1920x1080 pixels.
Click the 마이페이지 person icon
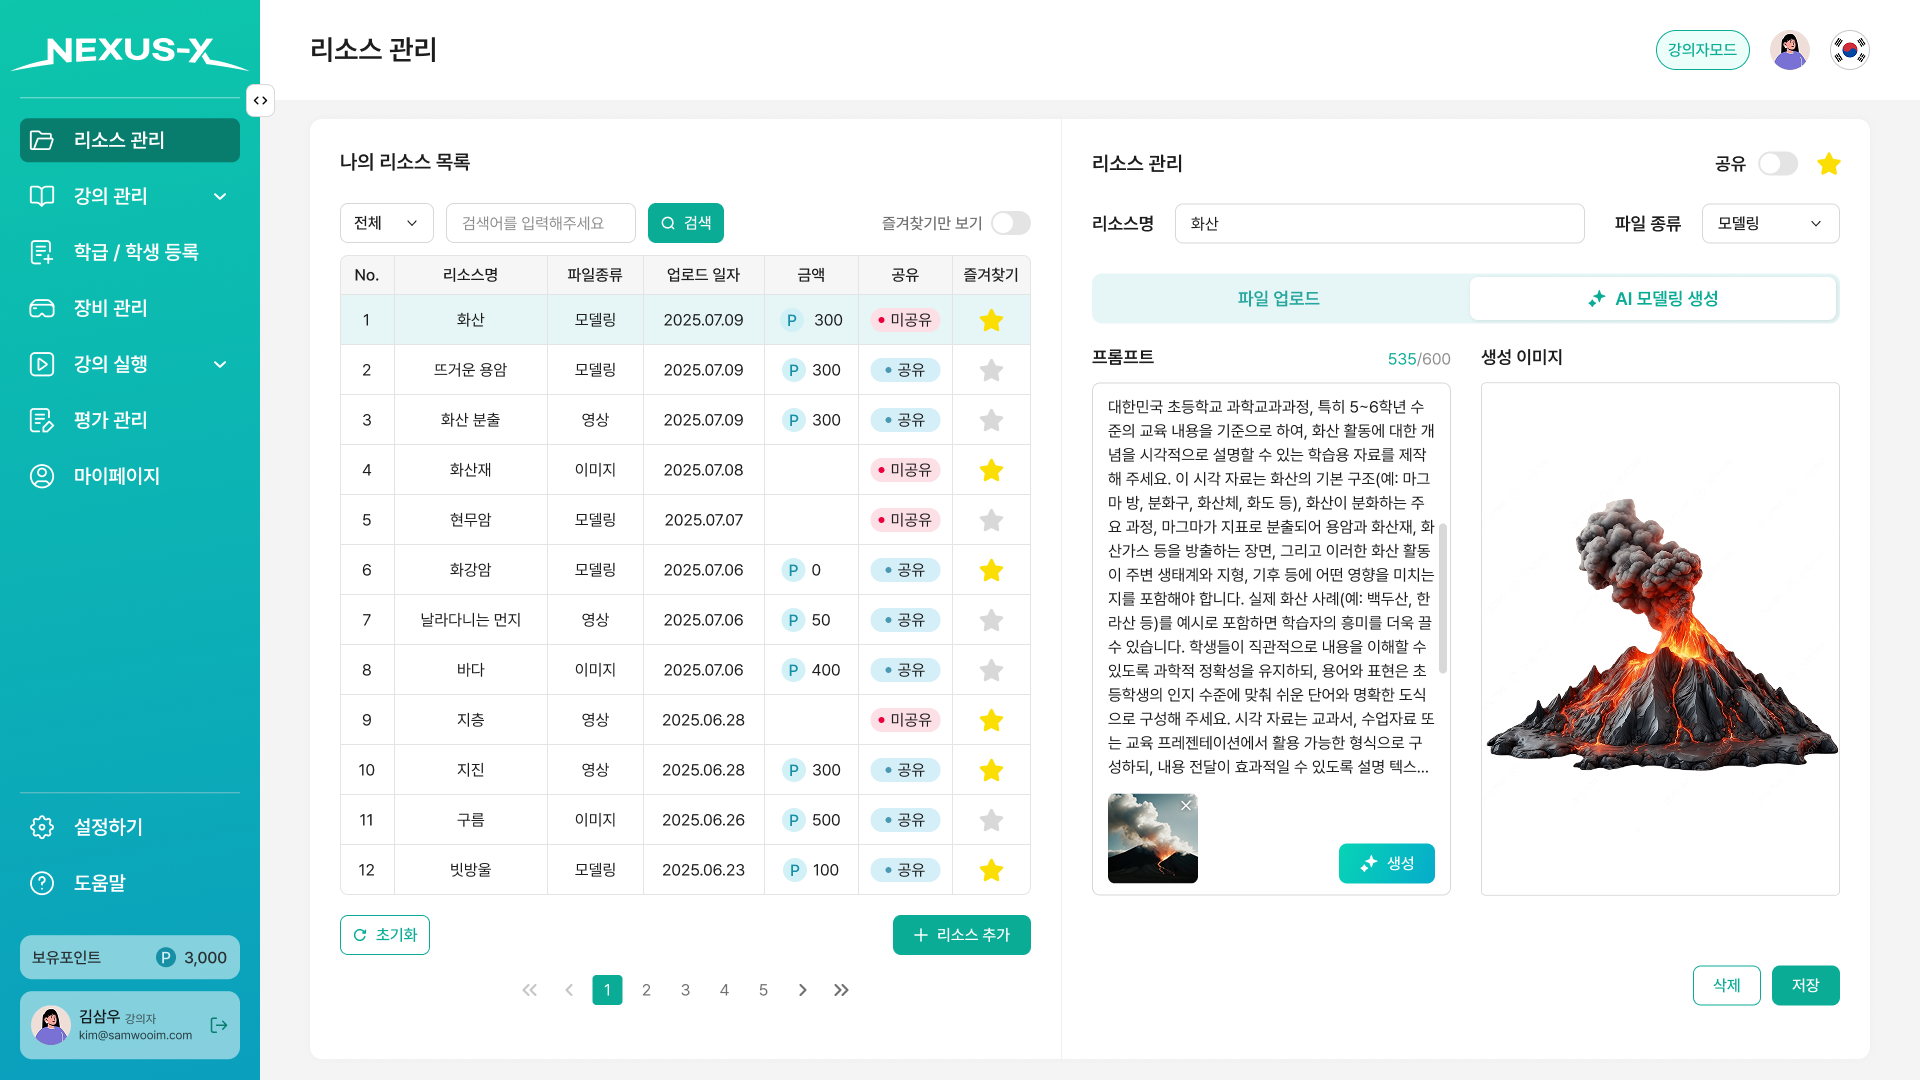(x=42, y=476)
